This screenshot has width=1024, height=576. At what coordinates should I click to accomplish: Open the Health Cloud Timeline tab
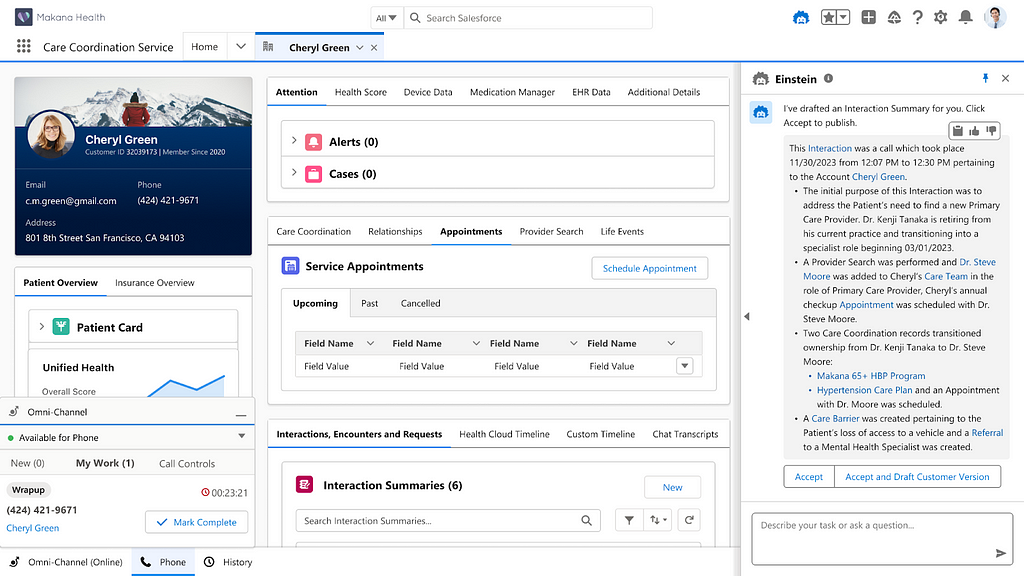point(504,434)
